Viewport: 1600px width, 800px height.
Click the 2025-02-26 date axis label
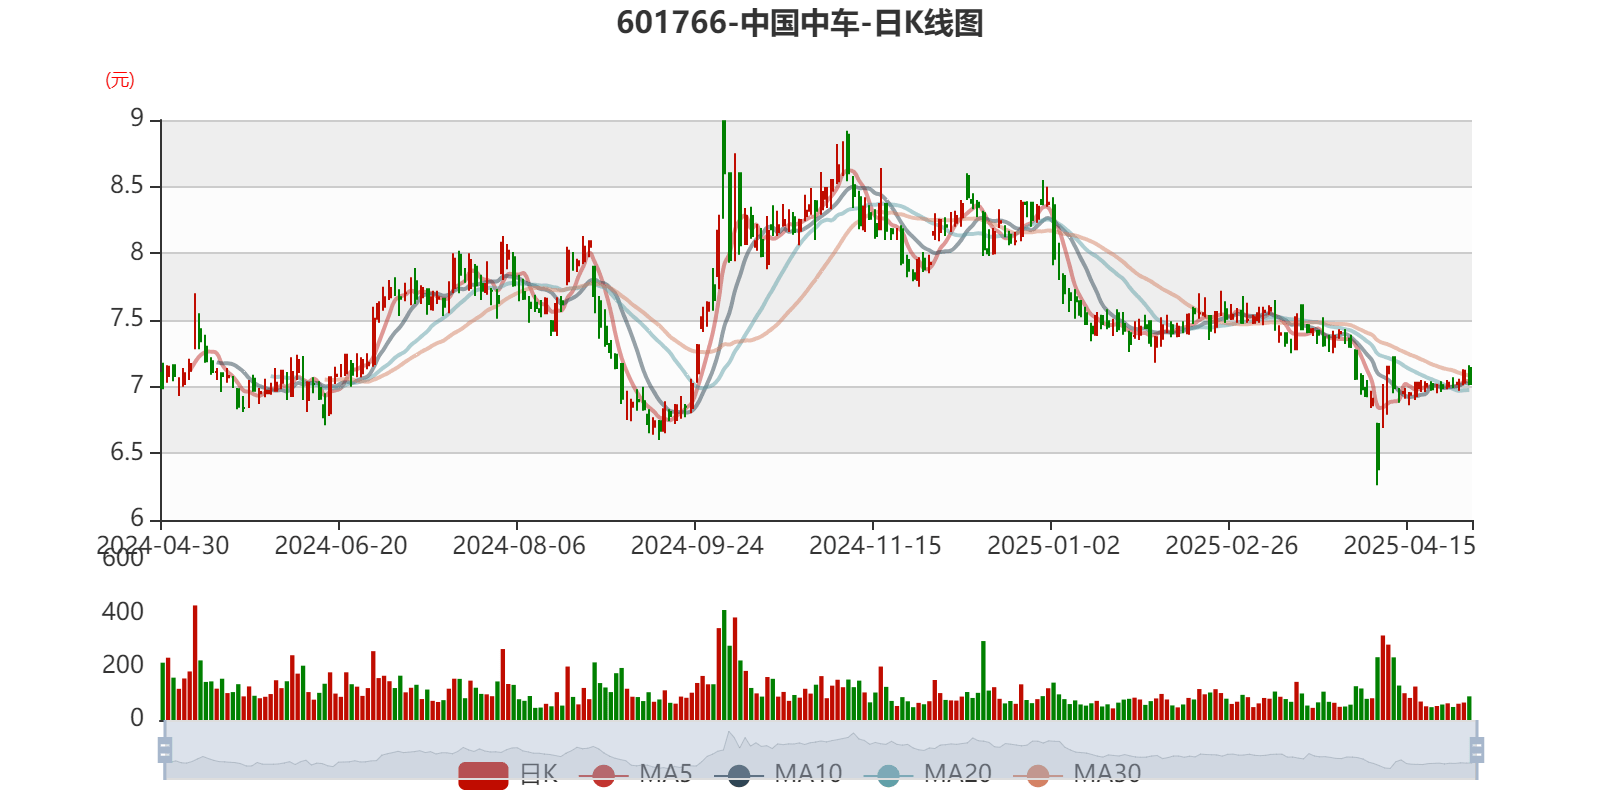[x=1231, y=545]
